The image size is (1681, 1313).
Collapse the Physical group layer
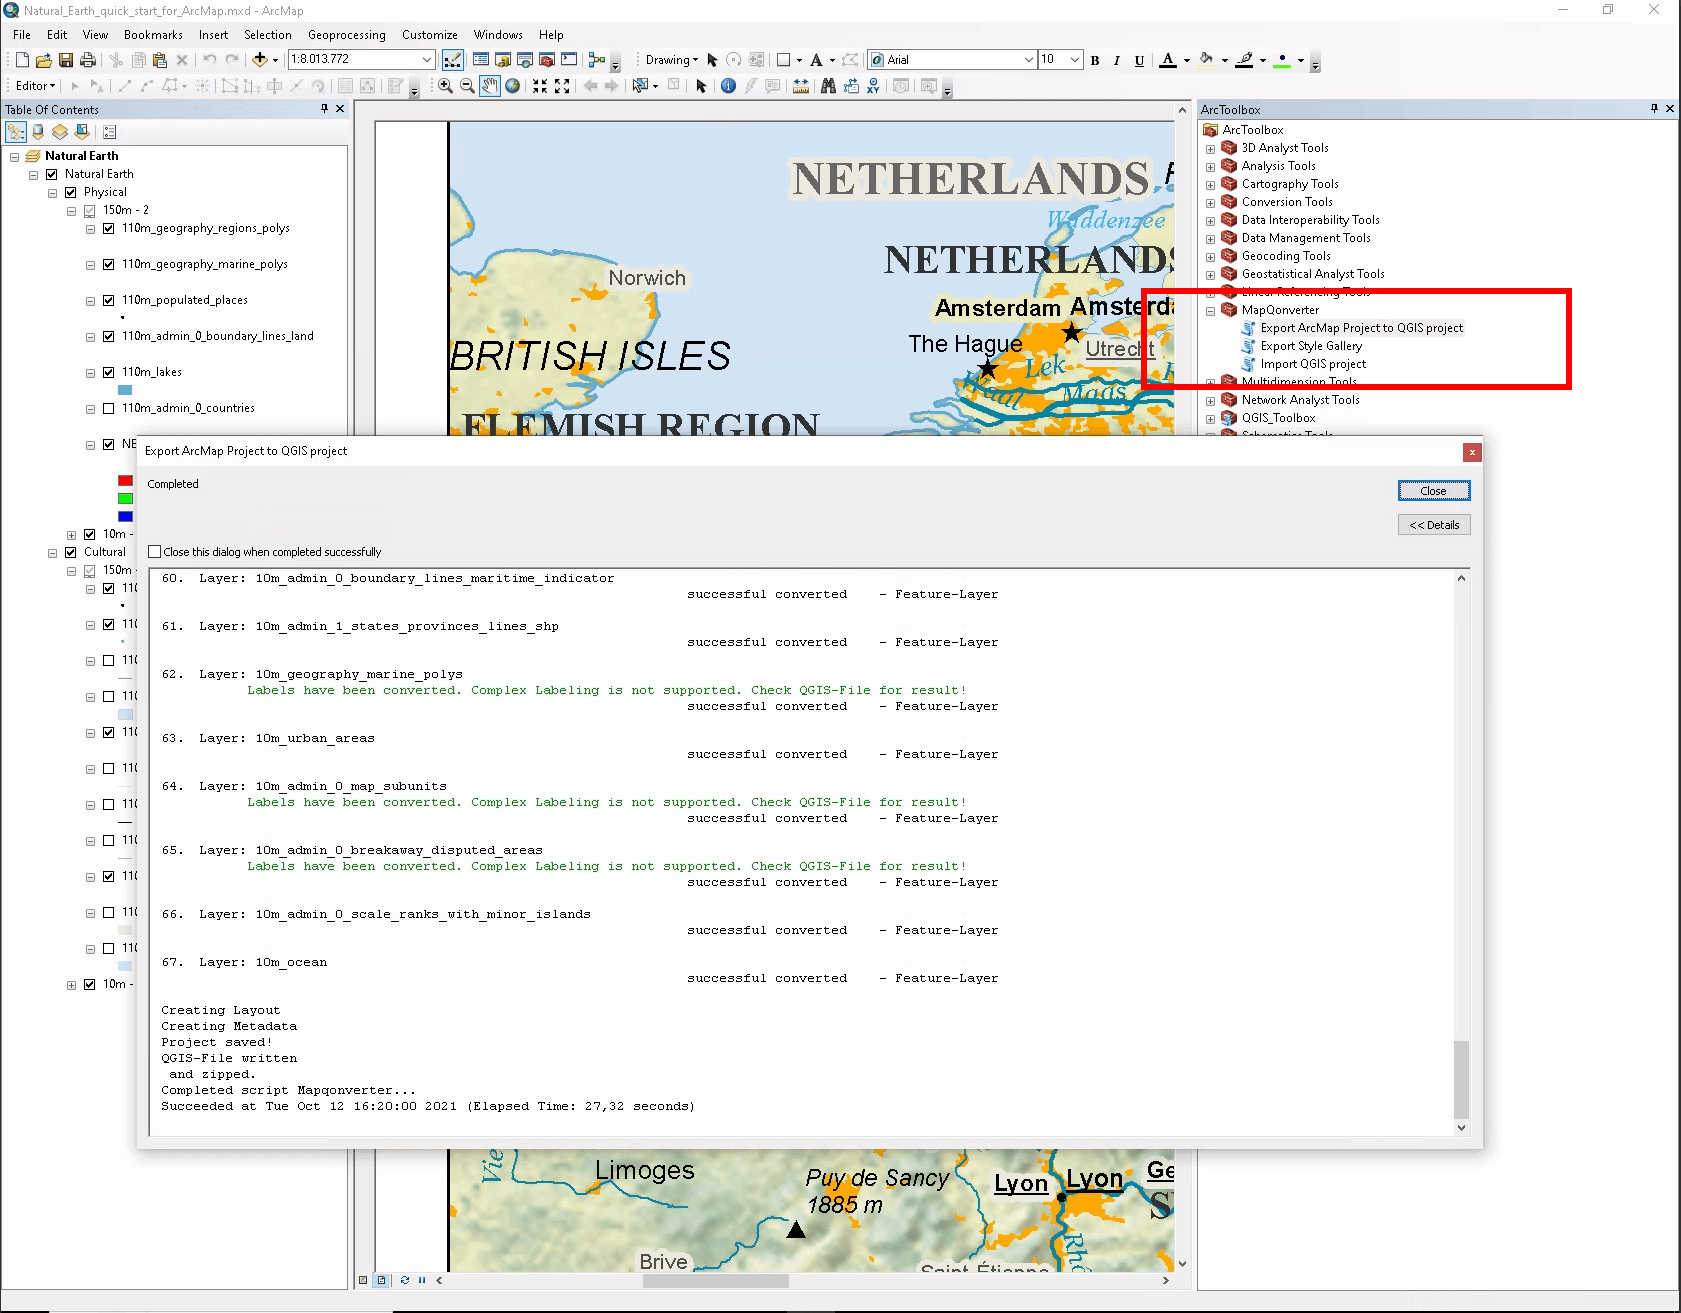[53, 193]
